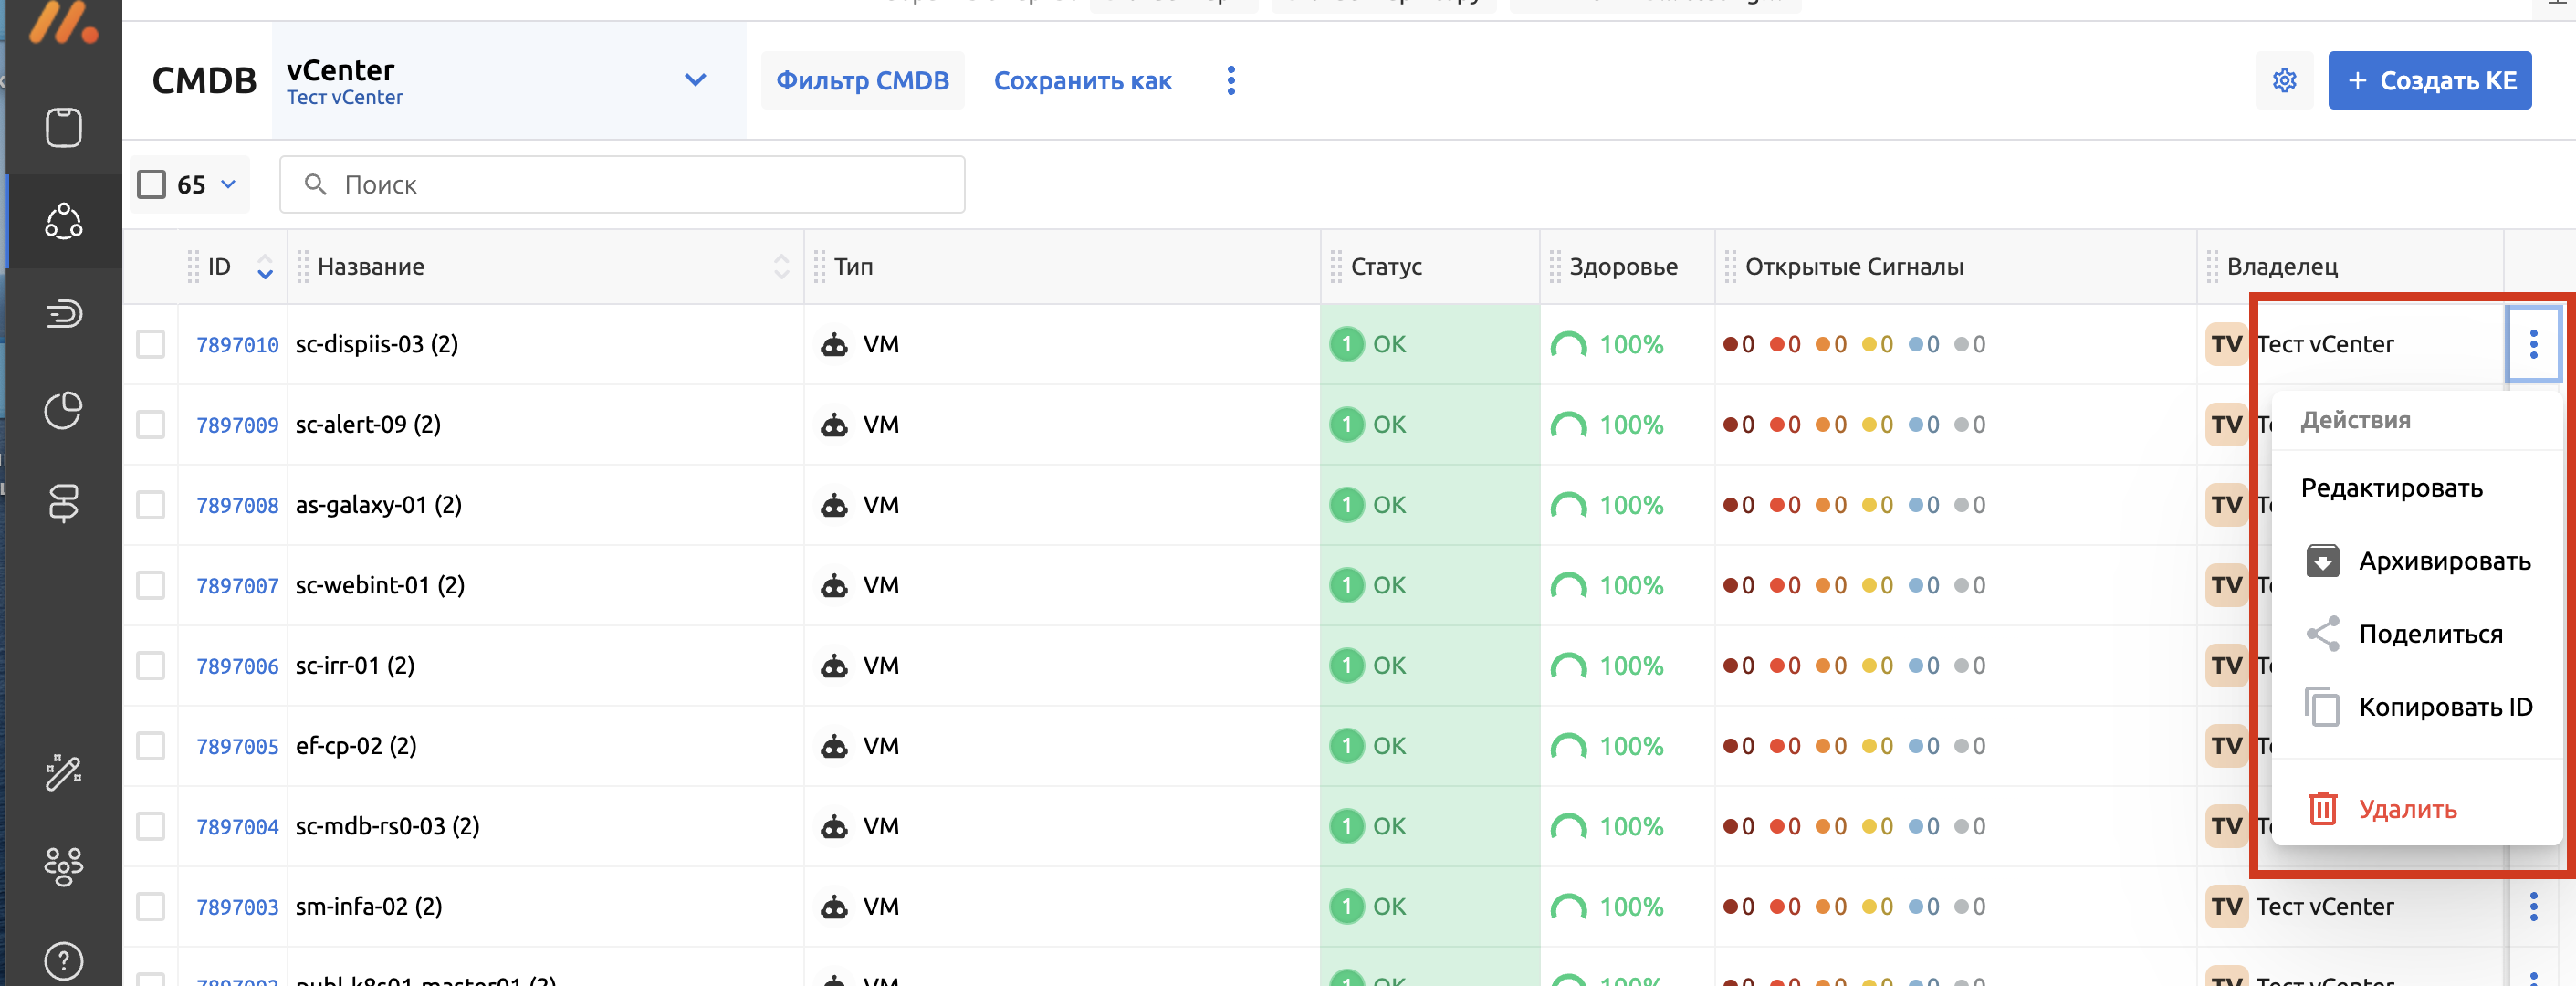Open the ID link 7897006
This screenshot has height=986, width=2576.
tap(237, 666)
